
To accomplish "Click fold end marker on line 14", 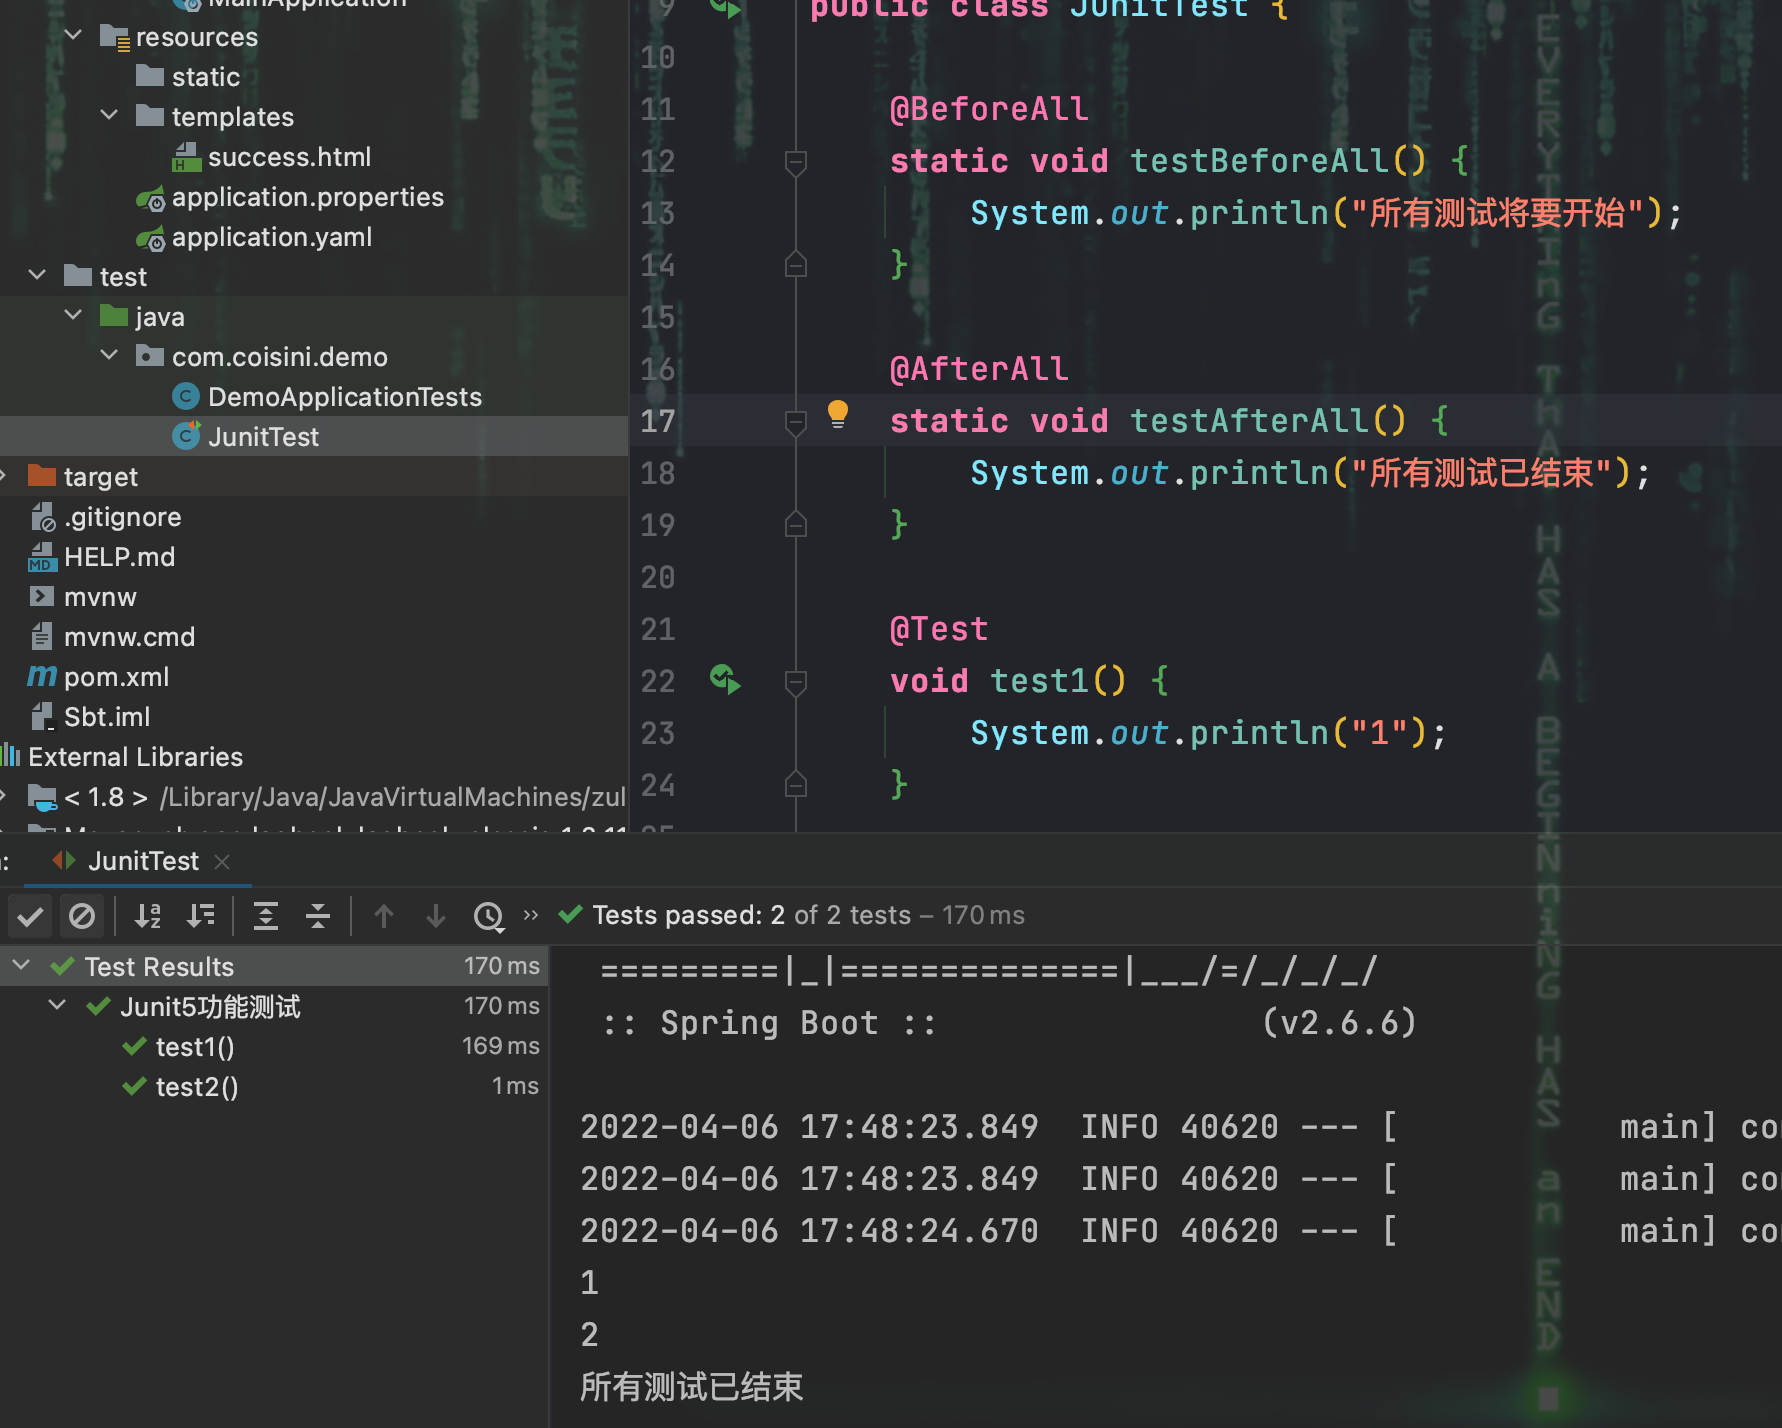I will pos(796,264).
